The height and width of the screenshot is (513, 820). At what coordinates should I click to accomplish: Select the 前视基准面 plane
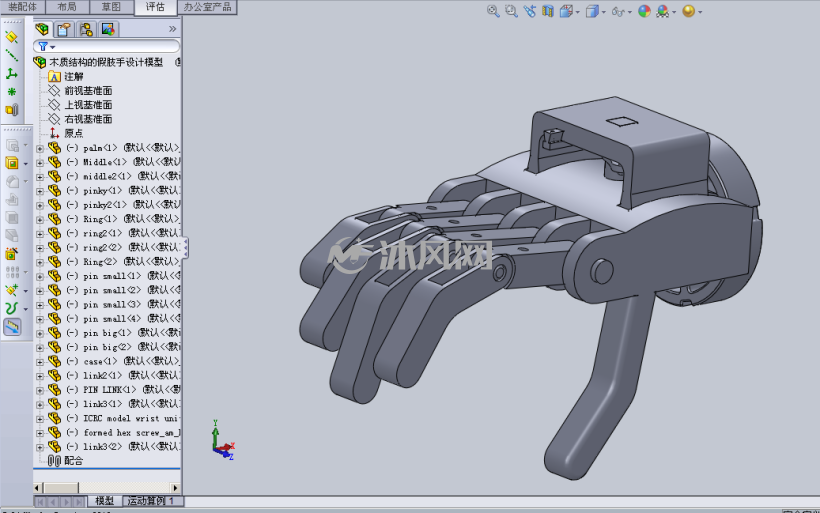[x=88, y=90]
